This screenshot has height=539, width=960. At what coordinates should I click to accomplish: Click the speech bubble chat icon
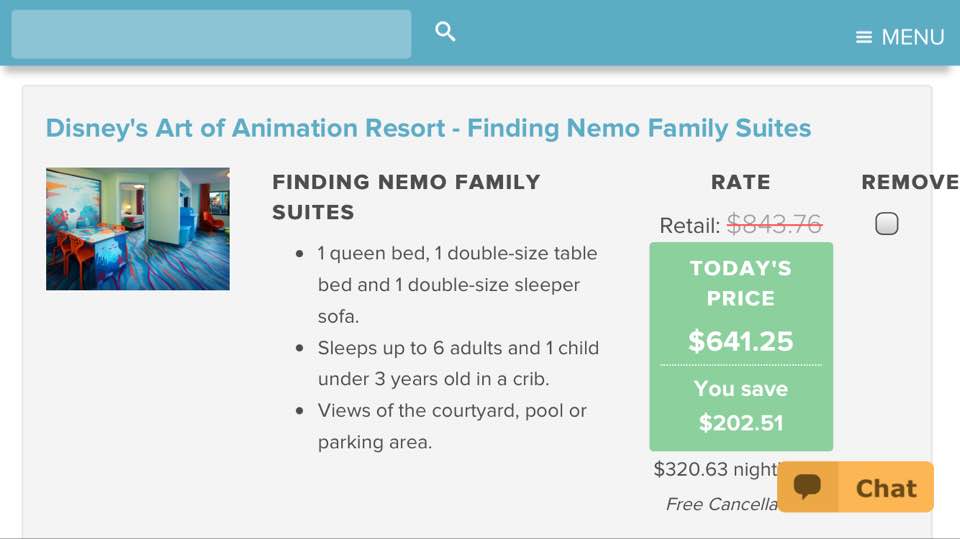tap(807, 486)
